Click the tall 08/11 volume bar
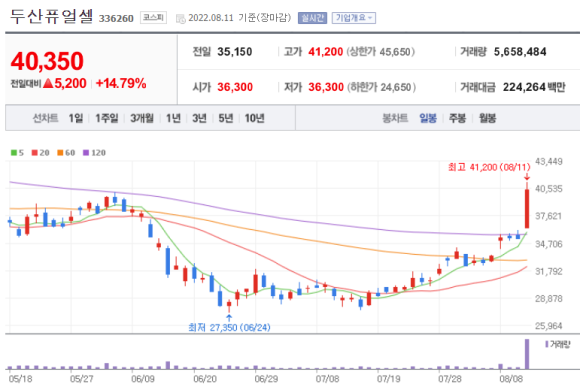This screenshot has height=390, width=580. [527, 354]
